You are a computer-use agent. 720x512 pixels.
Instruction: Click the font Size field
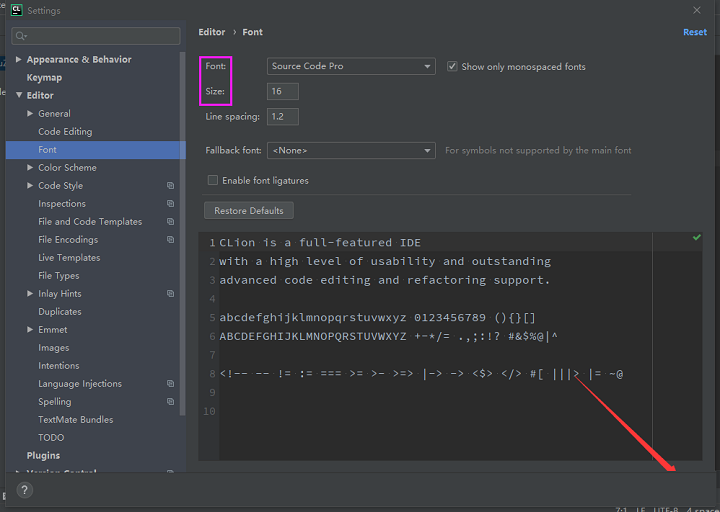283,91
